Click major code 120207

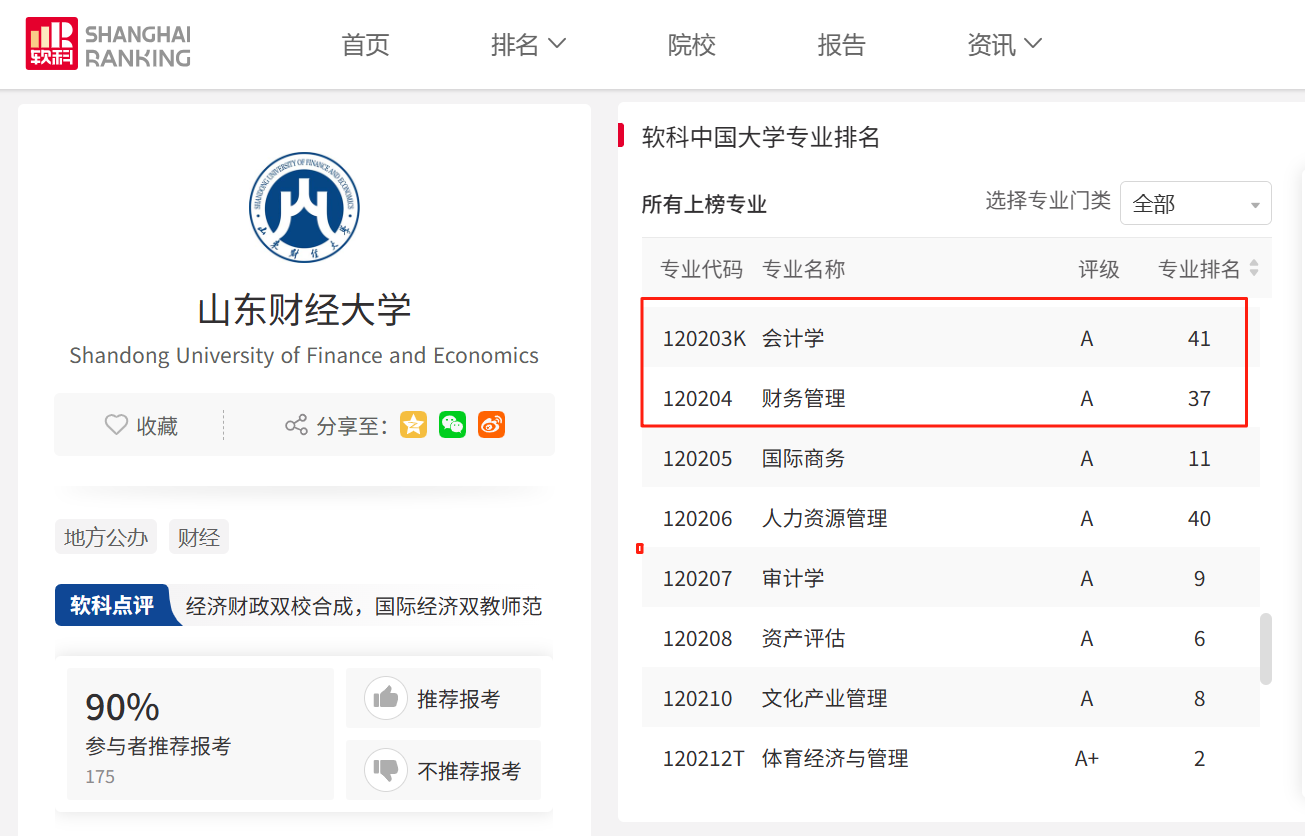point(697,578)
